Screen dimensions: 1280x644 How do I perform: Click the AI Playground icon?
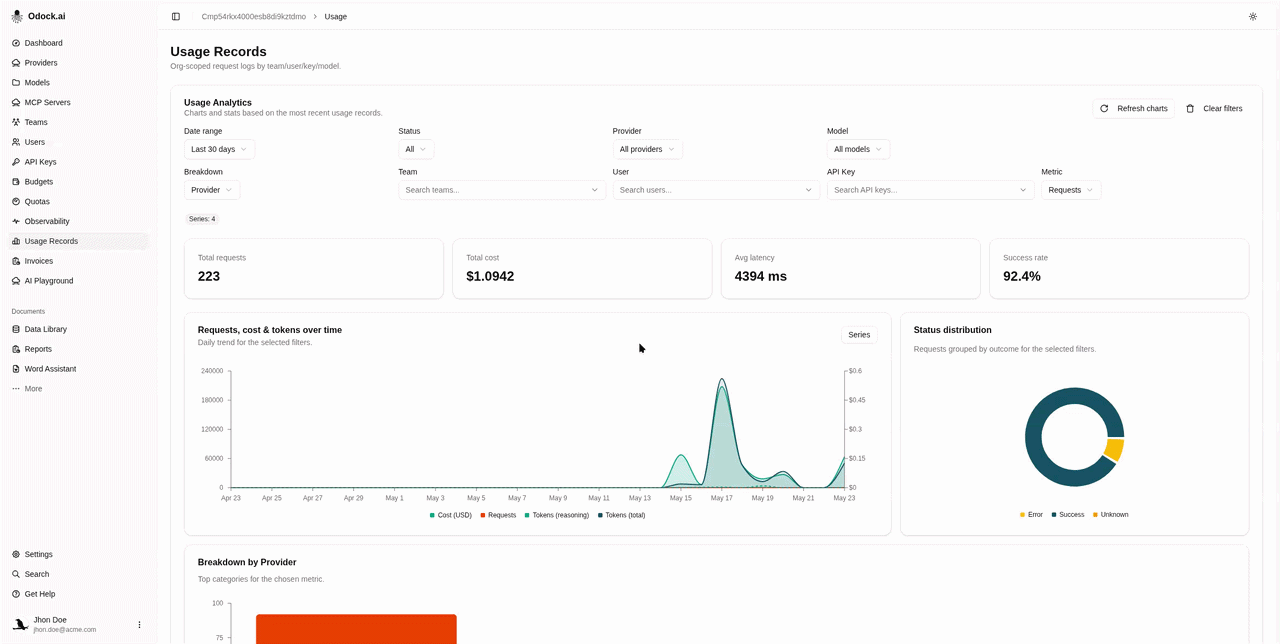(16, 281)
